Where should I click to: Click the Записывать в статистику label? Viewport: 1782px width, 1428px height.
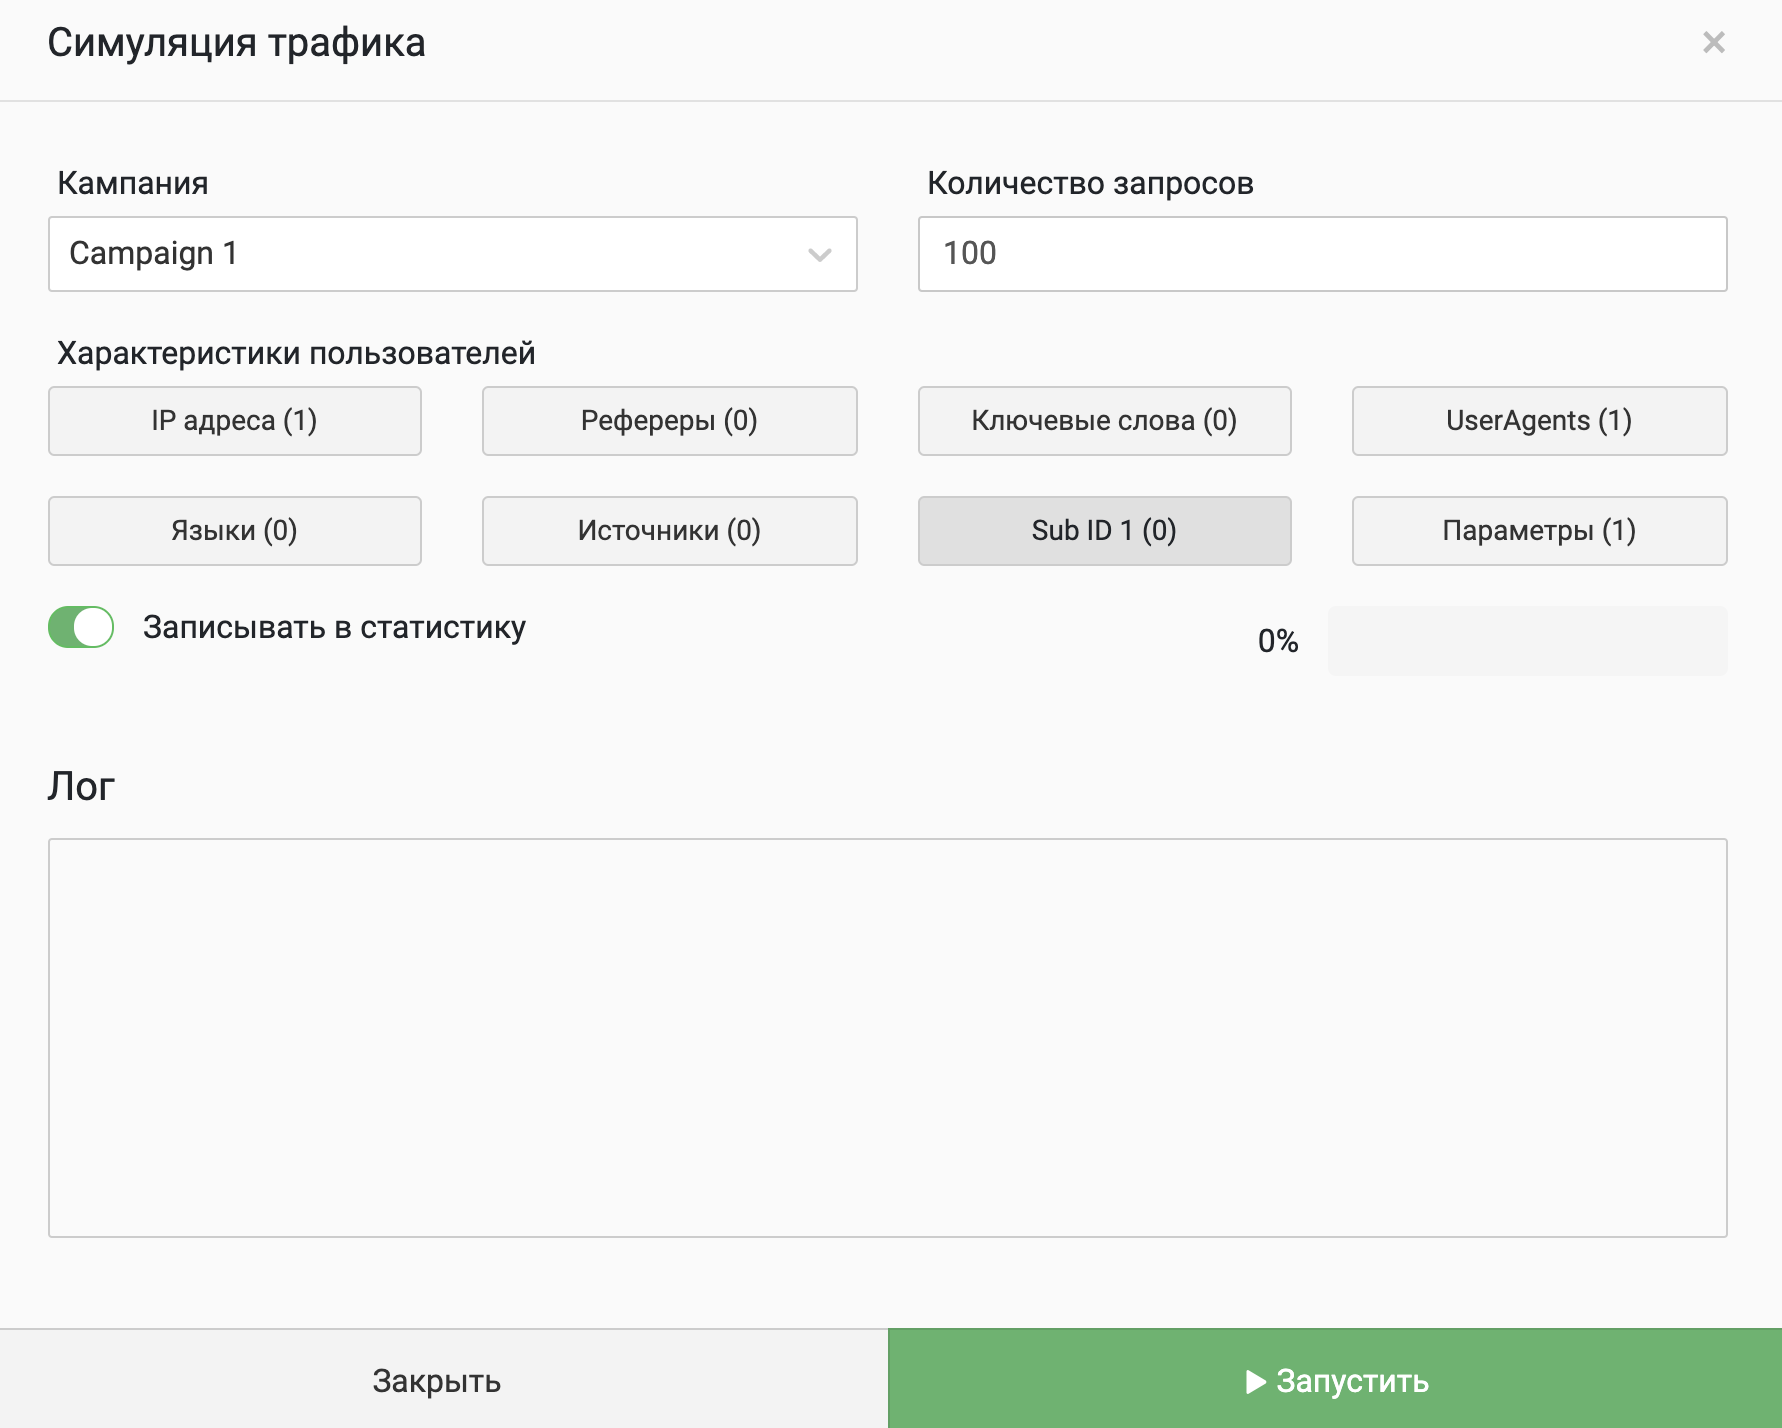[x=334, y=628]
